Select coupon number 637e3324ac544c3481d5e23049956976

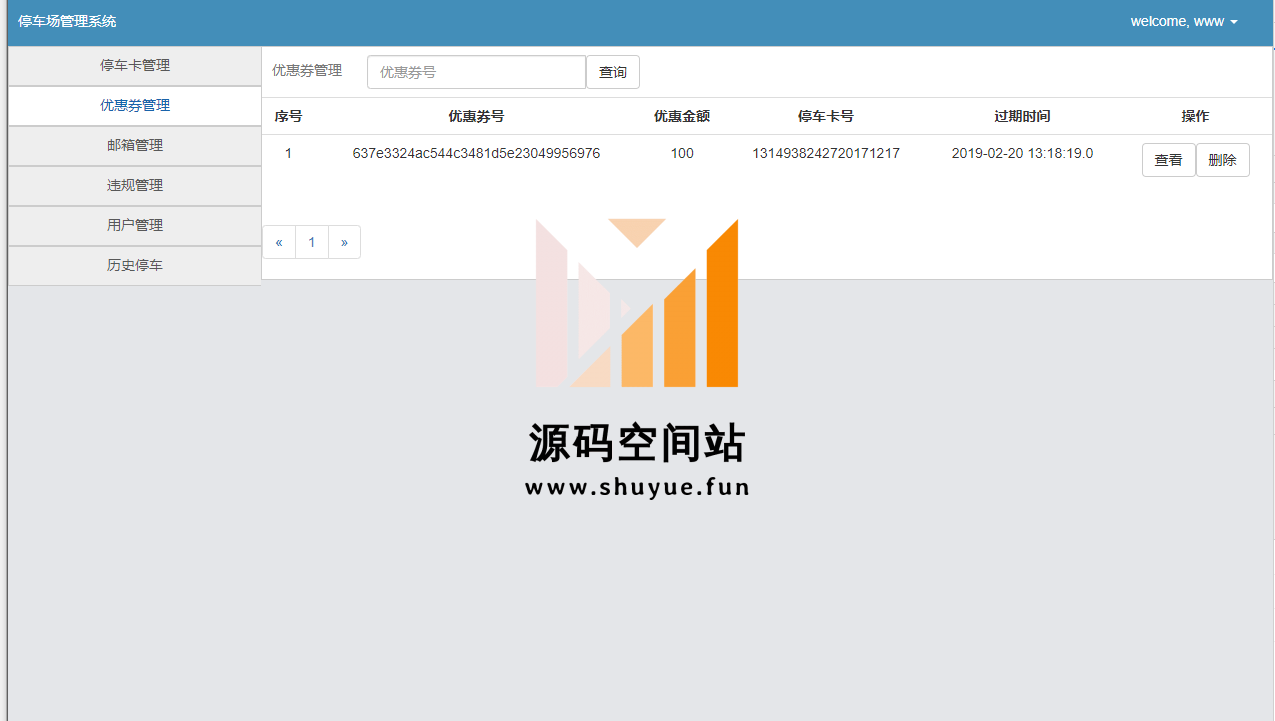[x=476, y=154]
